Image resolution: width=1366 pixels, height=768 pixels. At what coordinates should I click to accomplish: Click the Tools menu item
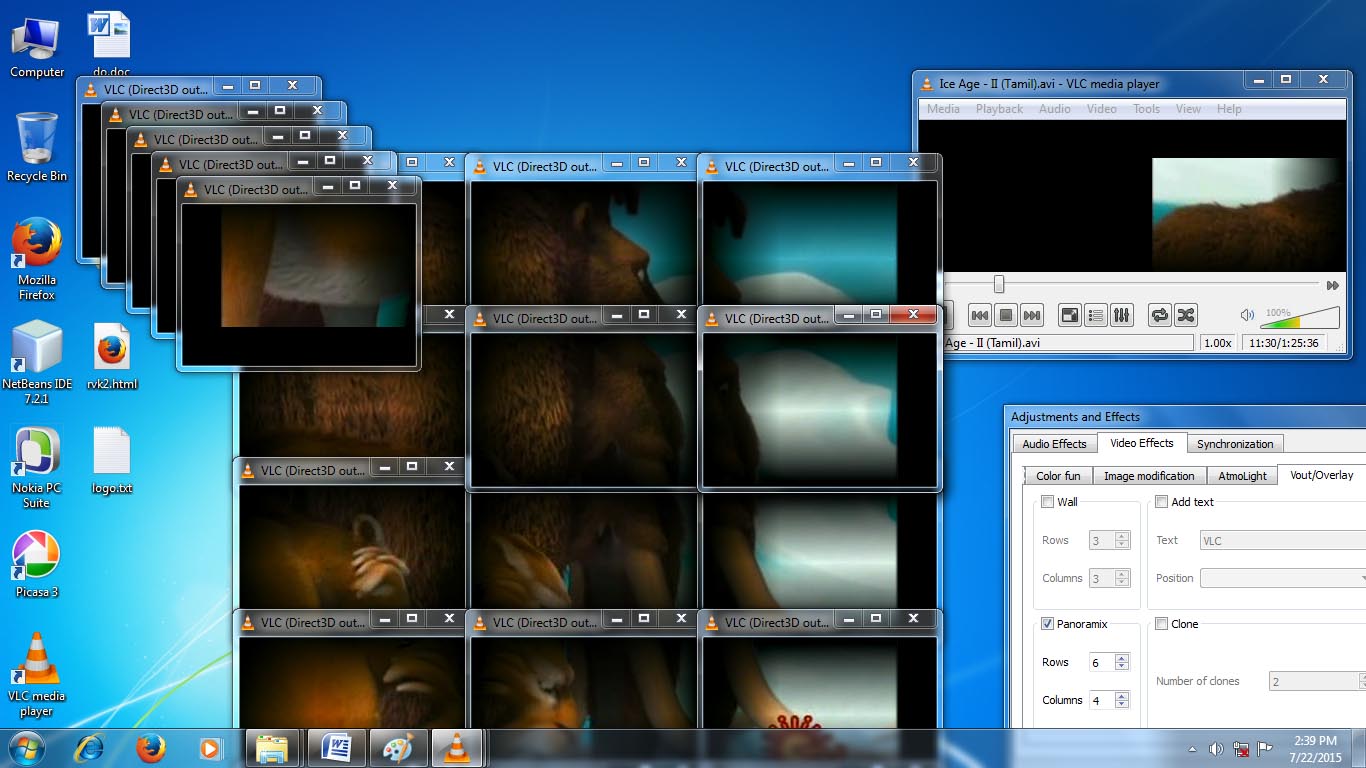(x=1146, y=109)
